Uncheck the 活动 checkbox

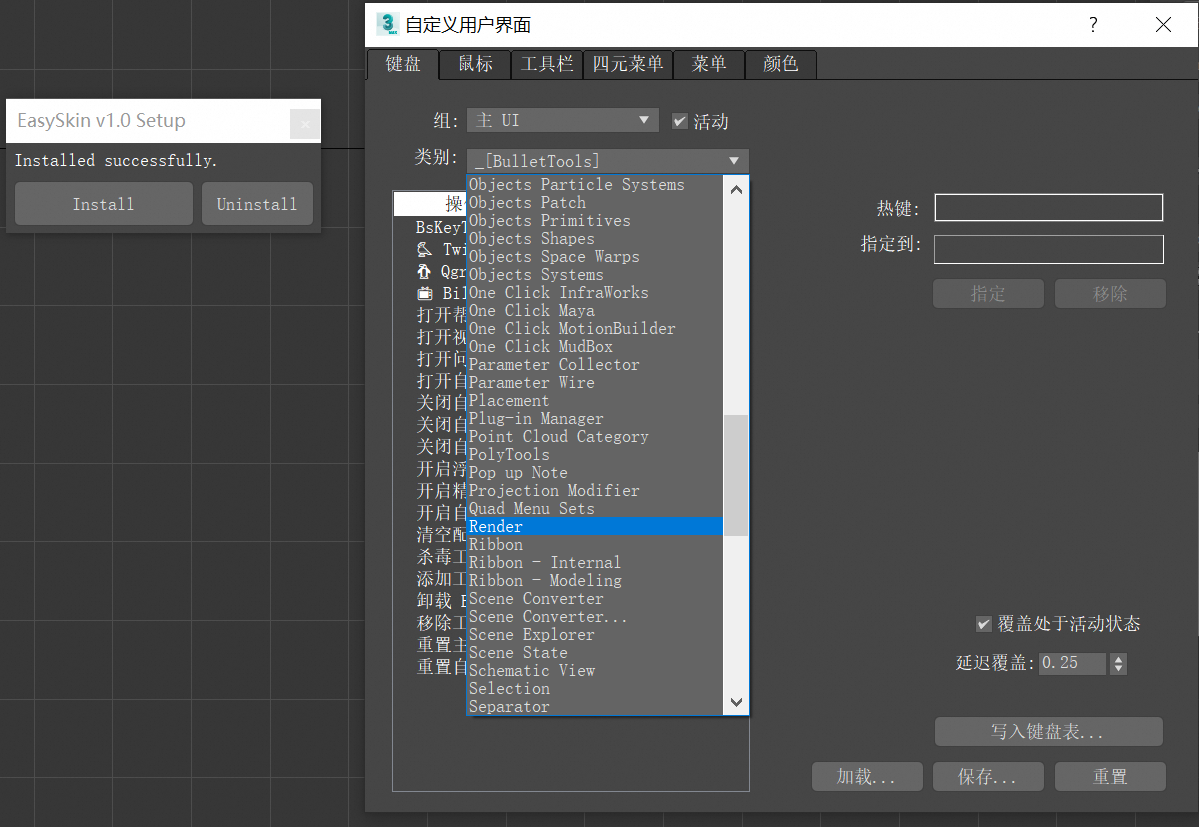click(x=679, y=120)
